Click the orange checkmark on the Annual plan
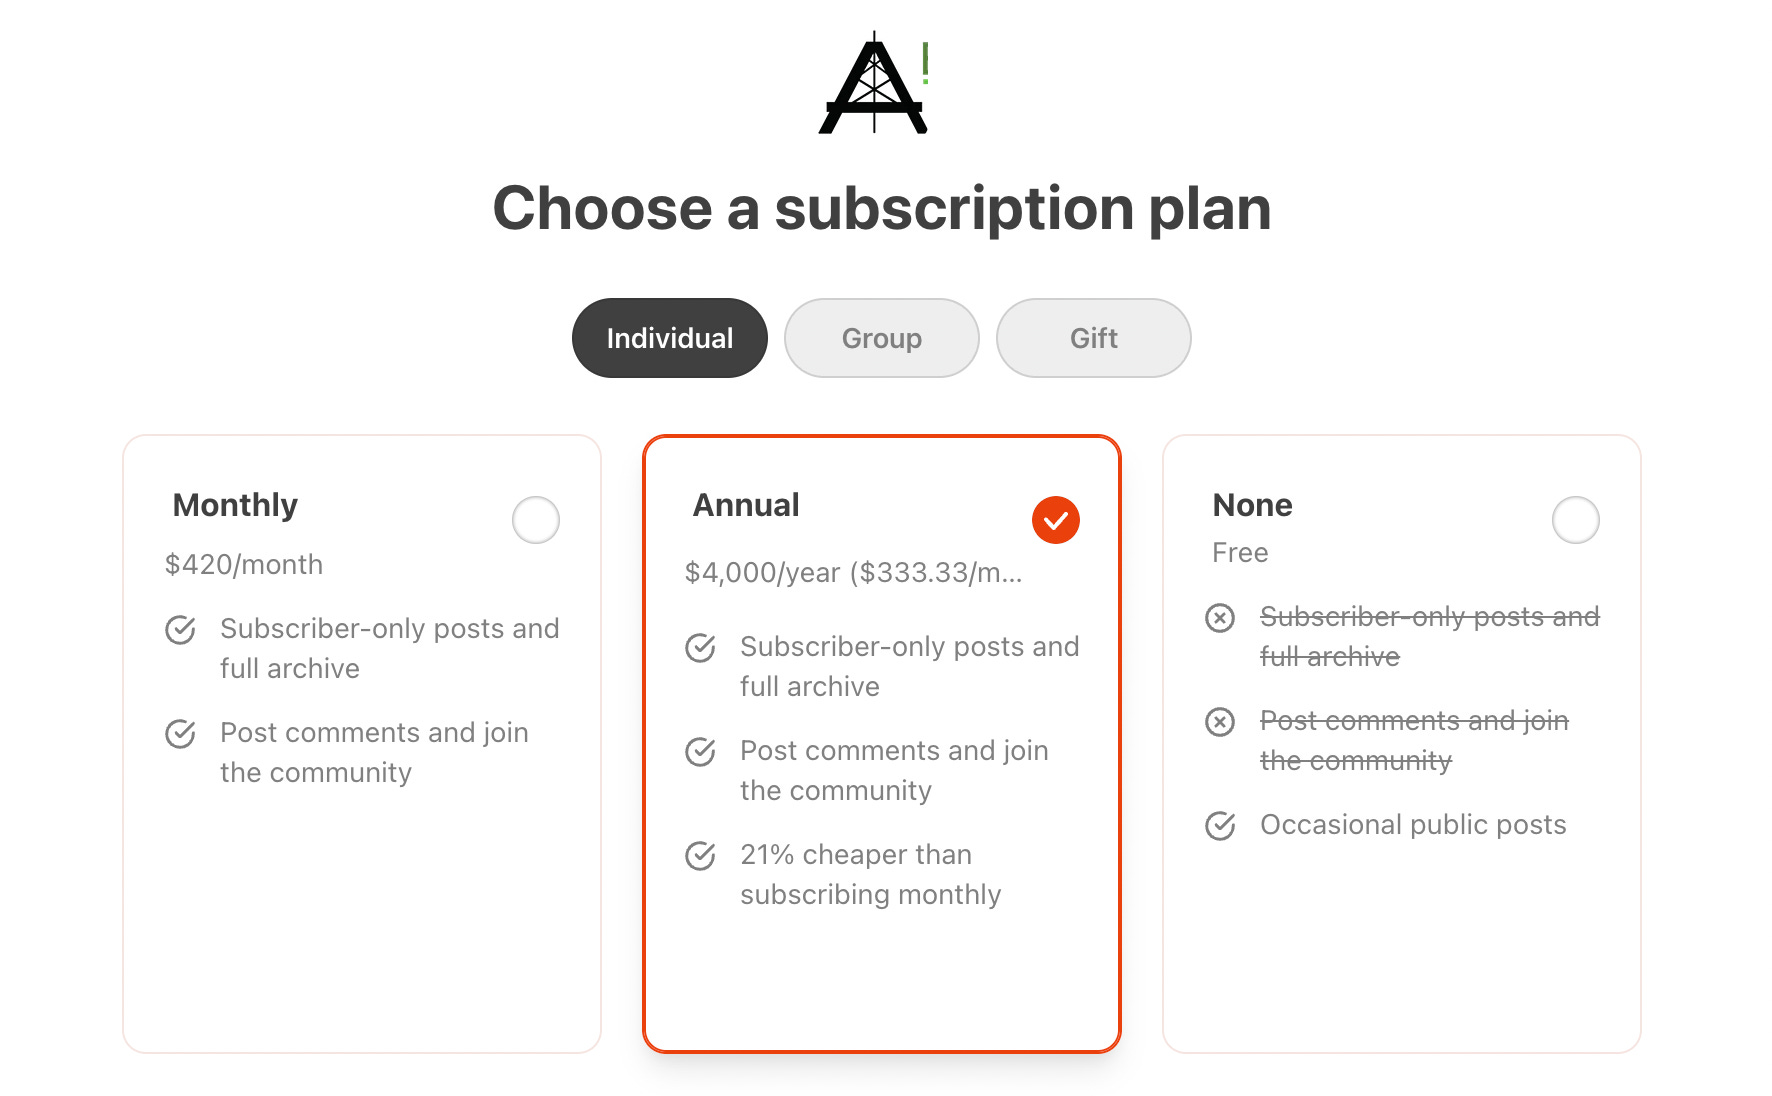1772x1096 pixels. click(x=1056, y=520)
